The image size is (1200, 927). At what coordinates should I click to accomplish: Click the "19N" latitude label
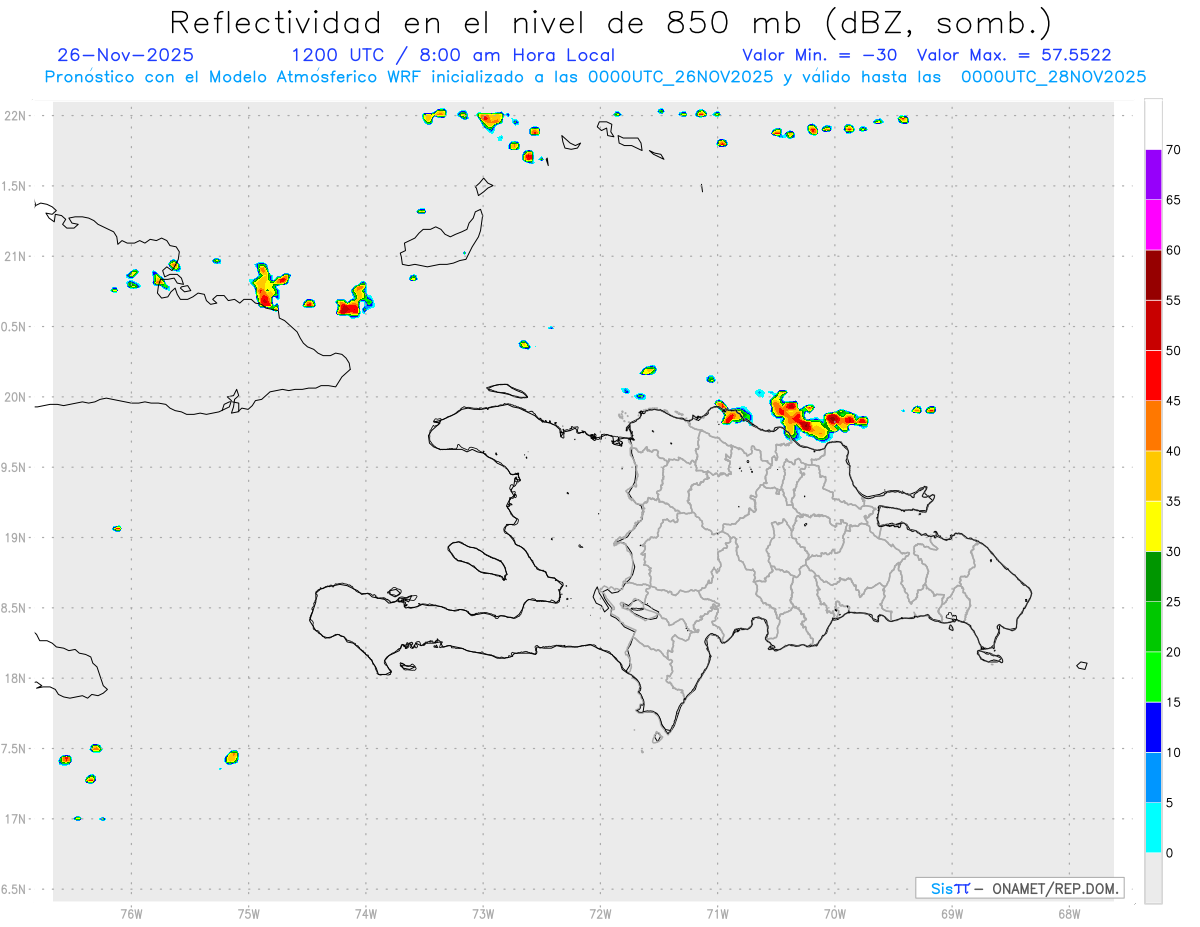pyautogui.click(x=17, y=537)
